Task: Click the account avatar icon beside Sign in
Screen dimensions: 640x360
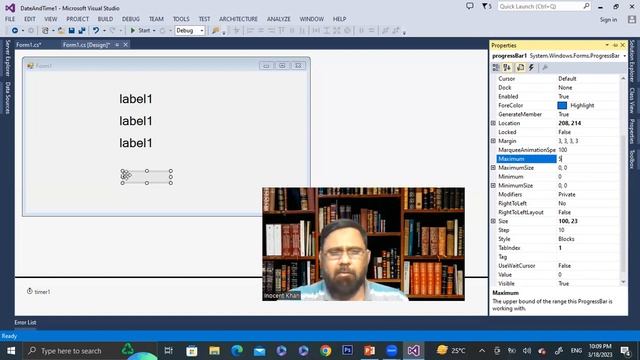Action: (x=632, y=19)
